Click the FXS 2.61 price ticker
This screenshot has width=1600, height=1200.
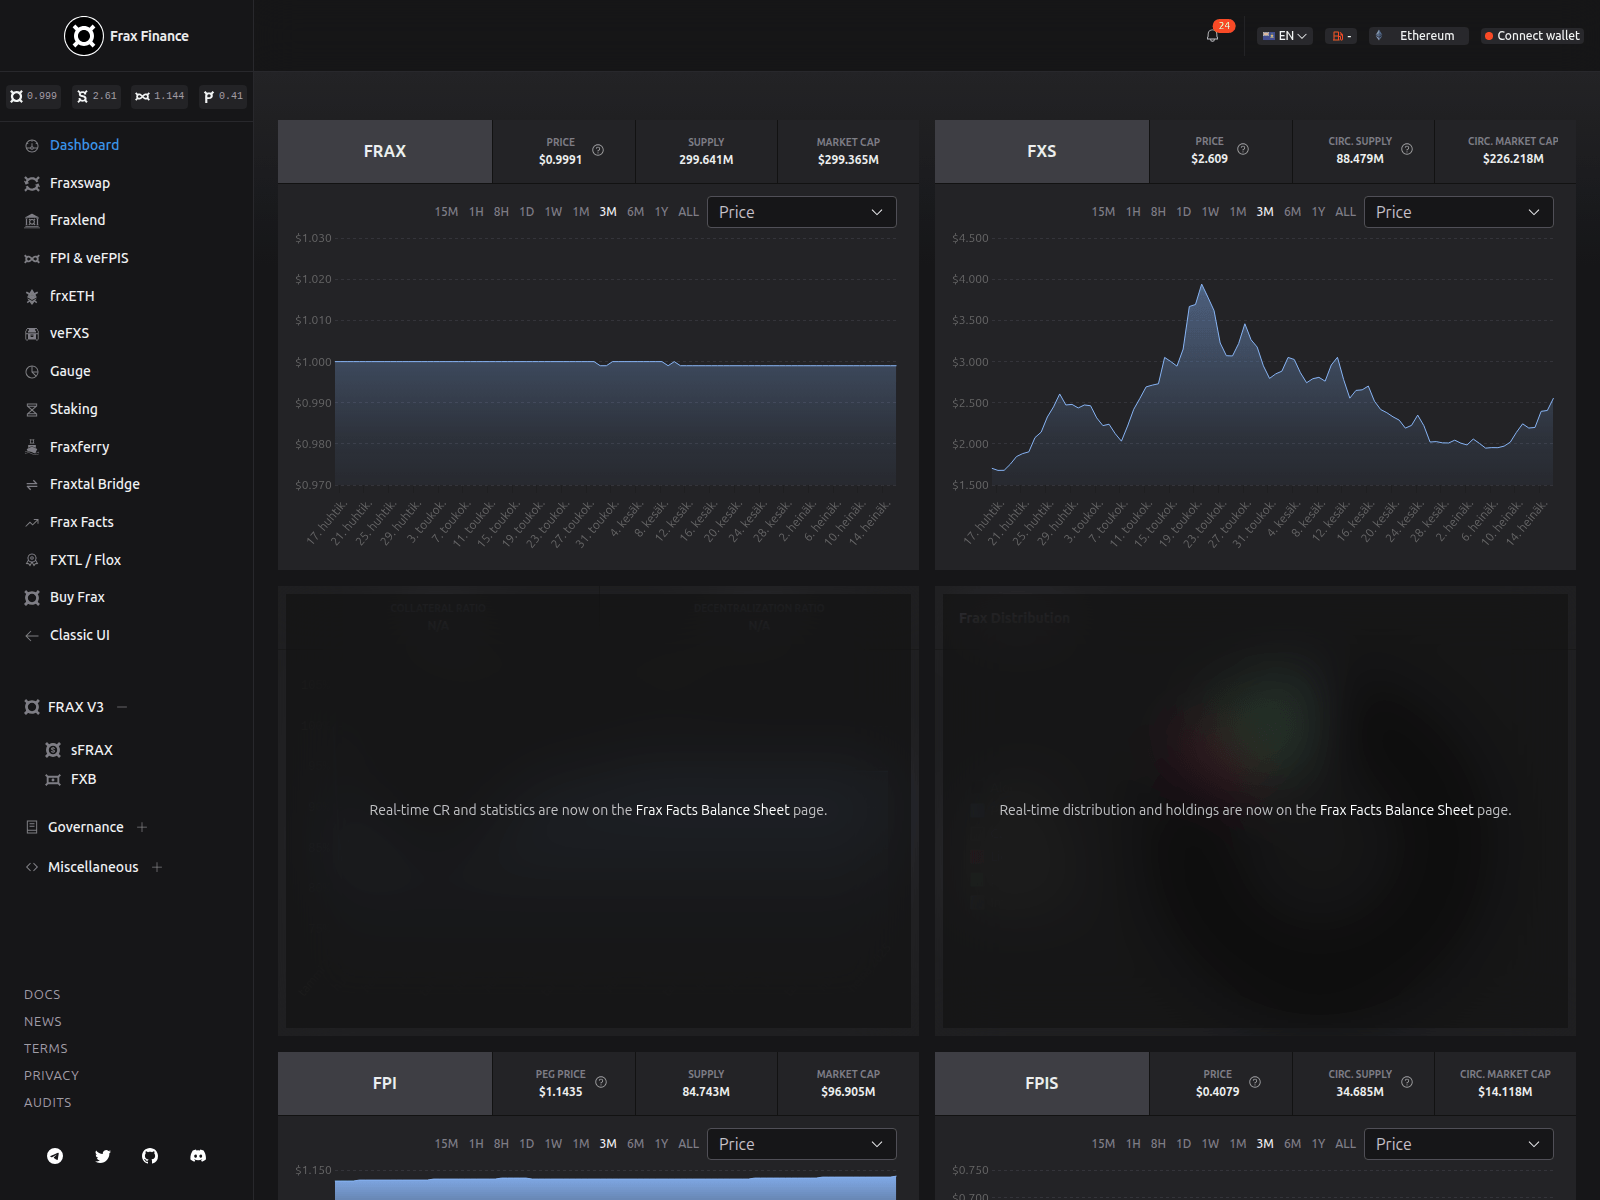click(97, 96)
